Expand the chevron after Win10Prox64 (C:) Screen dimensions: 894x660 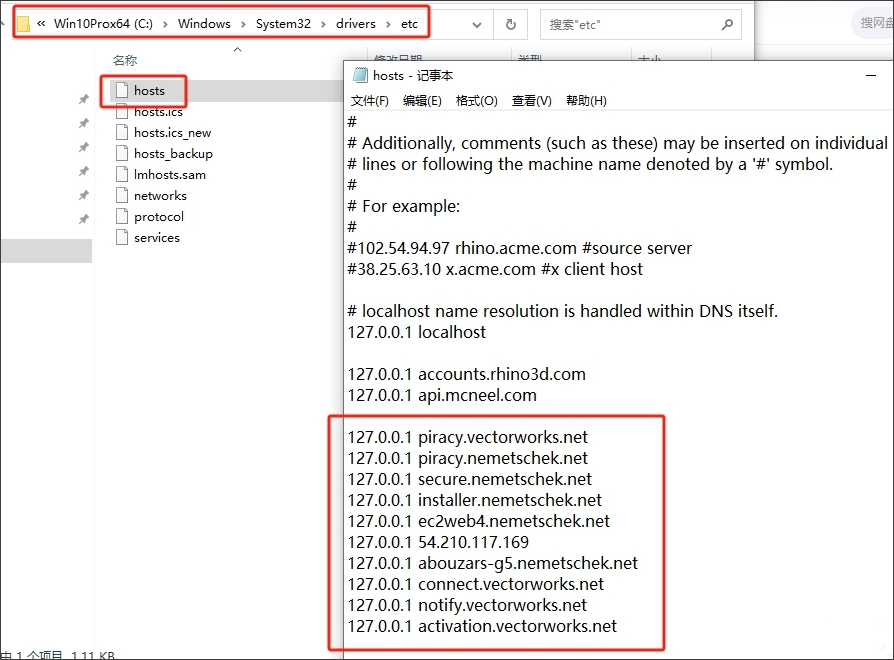[x=165, y=25]
